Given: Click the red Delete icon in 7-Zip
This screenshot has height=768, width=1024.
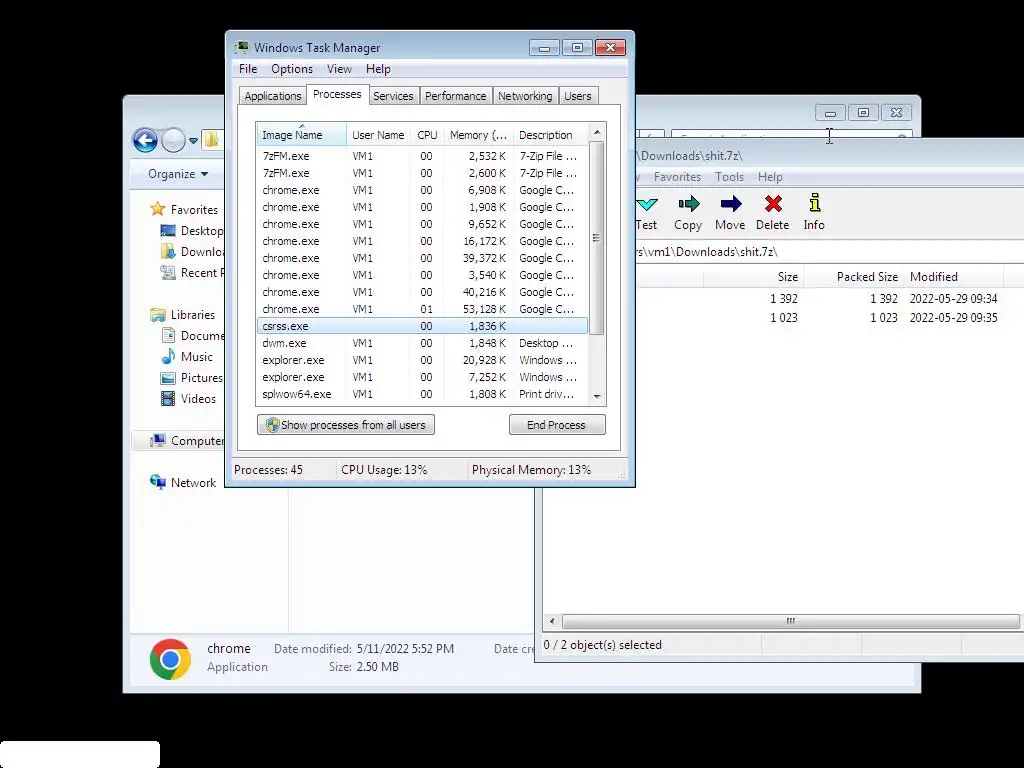Looking at the screenshot, I should pyautogui.click(x=773, y=204).
